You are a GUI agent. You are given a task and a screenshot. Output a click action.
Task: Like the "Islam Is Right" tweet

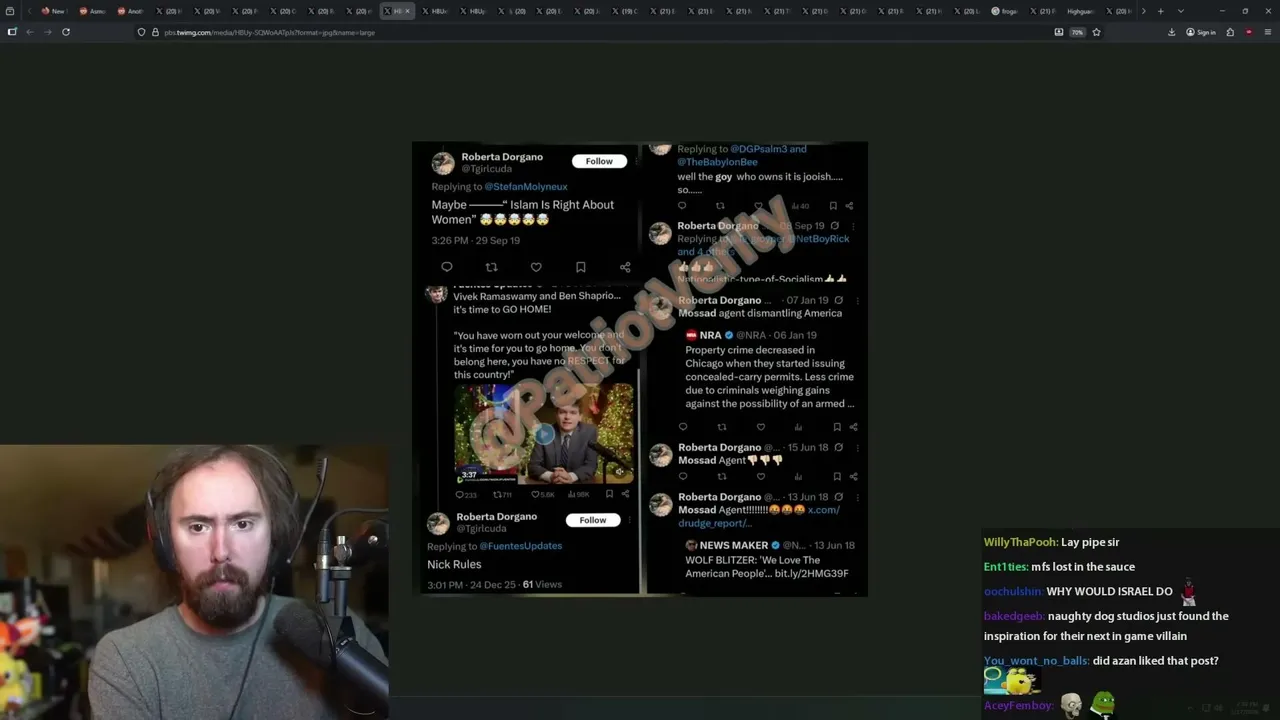coord(536,267)
